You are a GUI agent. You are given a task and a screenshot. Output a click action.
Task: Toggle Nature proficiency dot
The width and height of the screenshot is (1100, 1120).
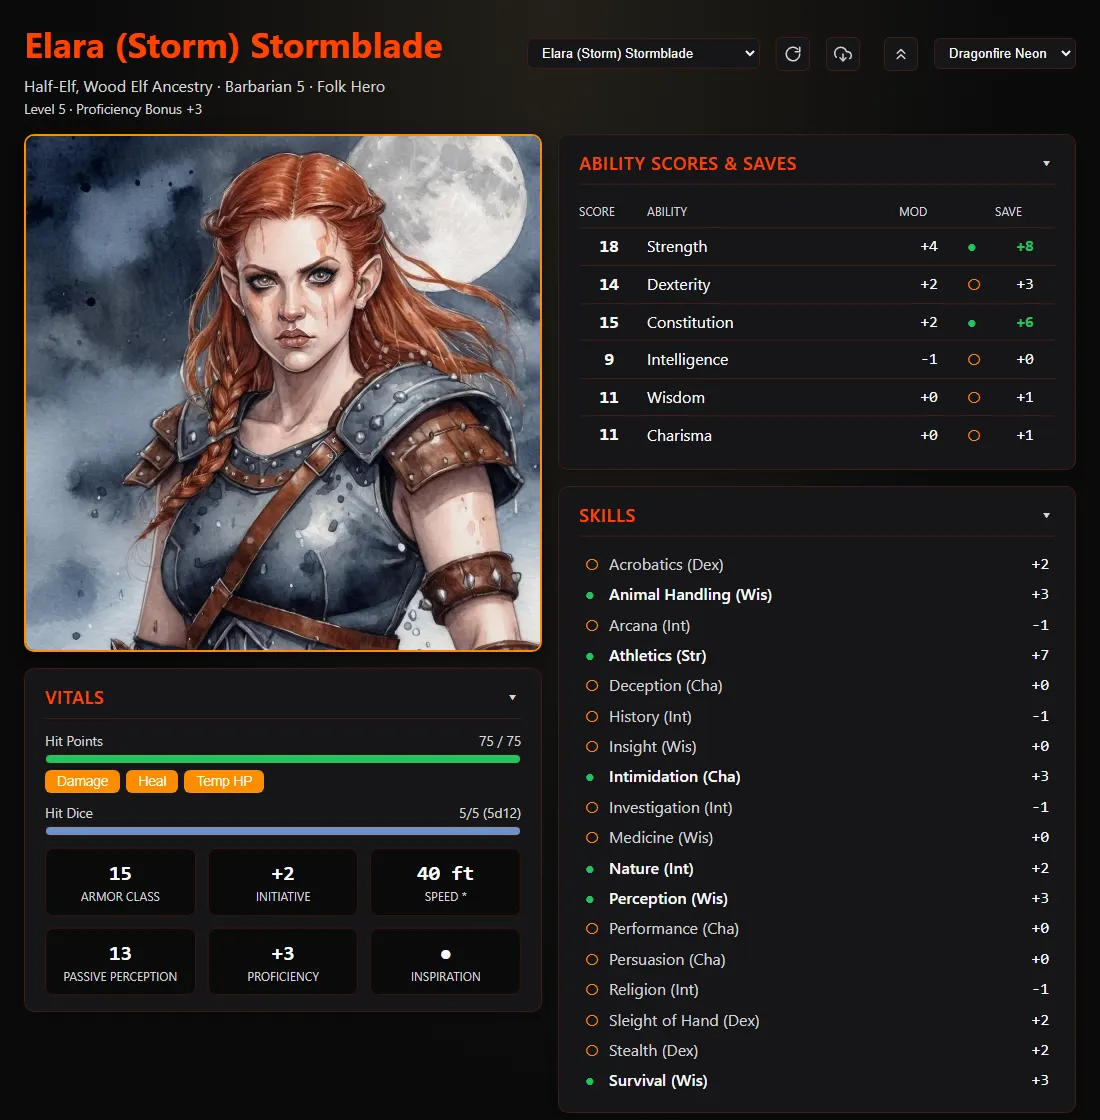click(x=590, y=869)
